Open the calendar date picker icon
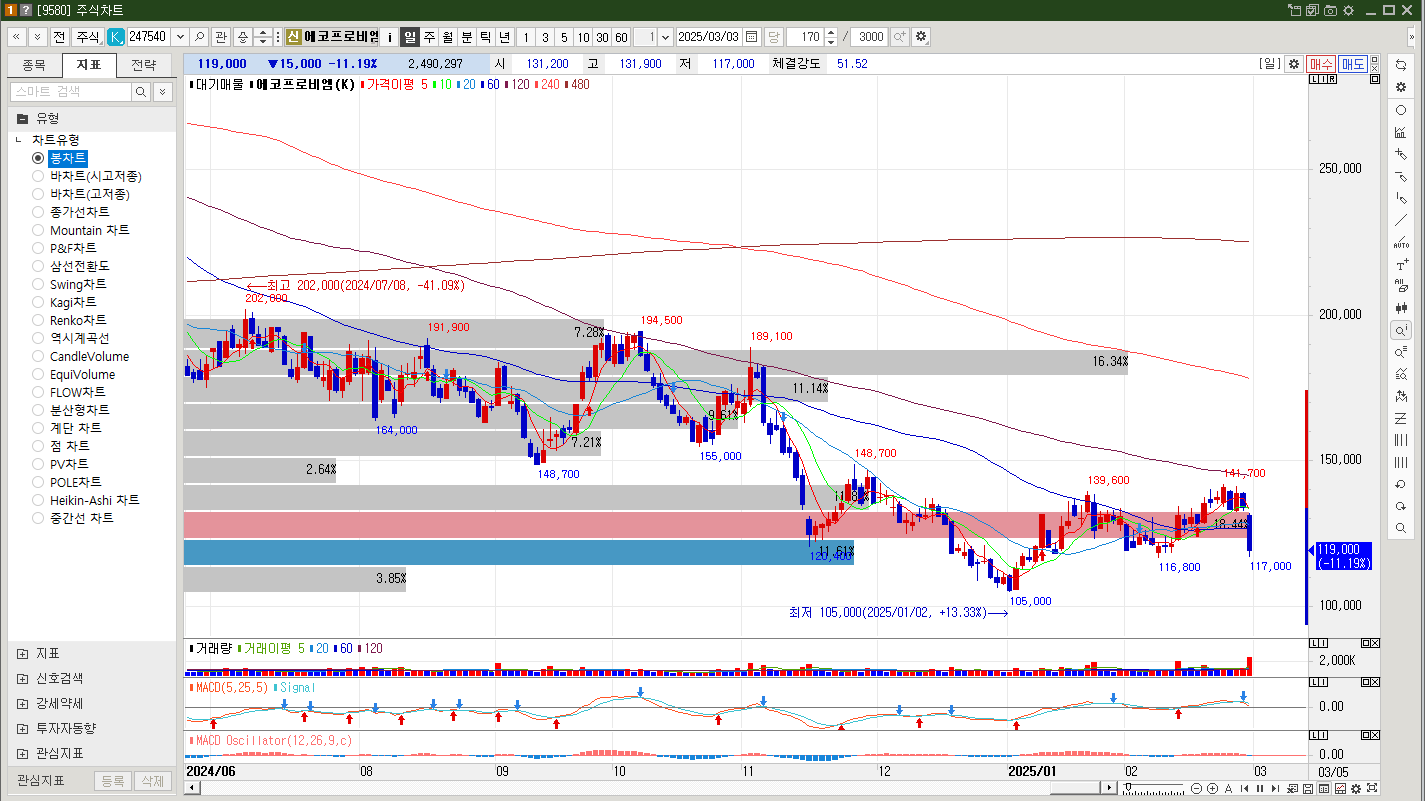1425x801 pixels. tap(751, 36)
